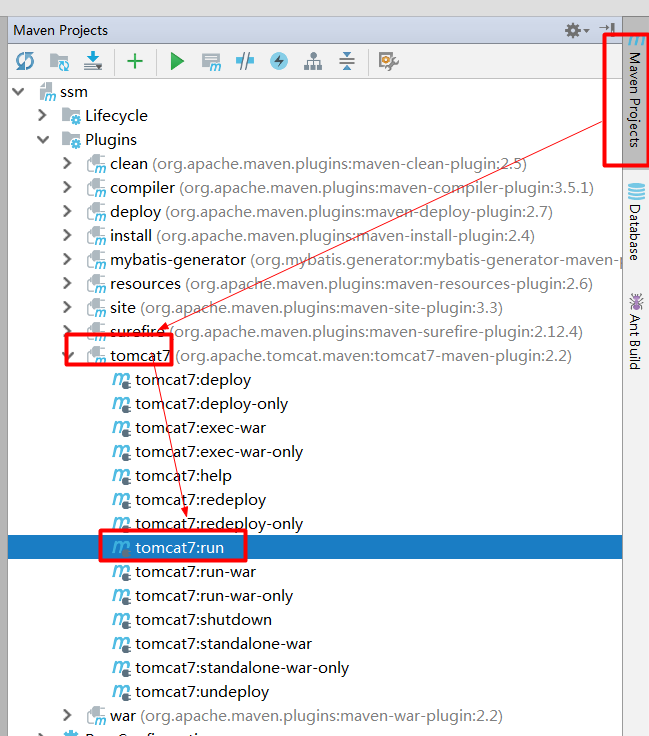Click Generate Sources and Update Folders icon
The image size is (649, 736).
point(60,61)
